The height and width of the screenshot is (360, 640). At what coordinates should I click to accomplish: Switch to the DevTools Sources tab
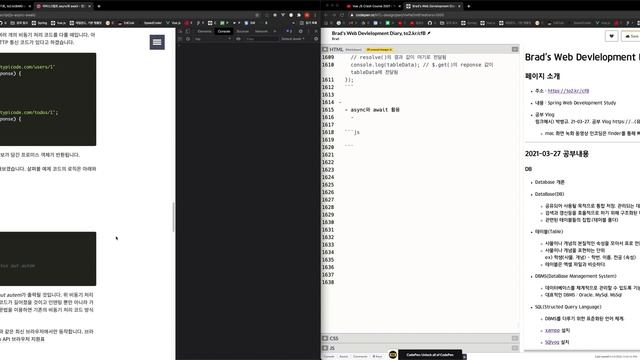pos(242,31)
